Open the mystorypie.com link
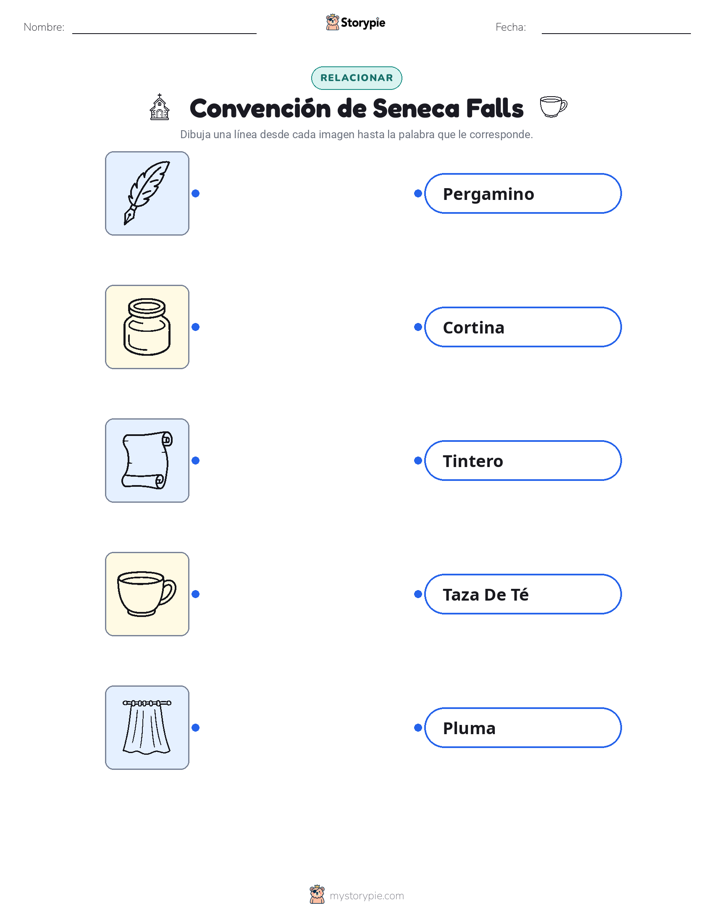Image resolution: width=714 pixels, height=924 pixels. pyautogui.click(x=366, y=896)
